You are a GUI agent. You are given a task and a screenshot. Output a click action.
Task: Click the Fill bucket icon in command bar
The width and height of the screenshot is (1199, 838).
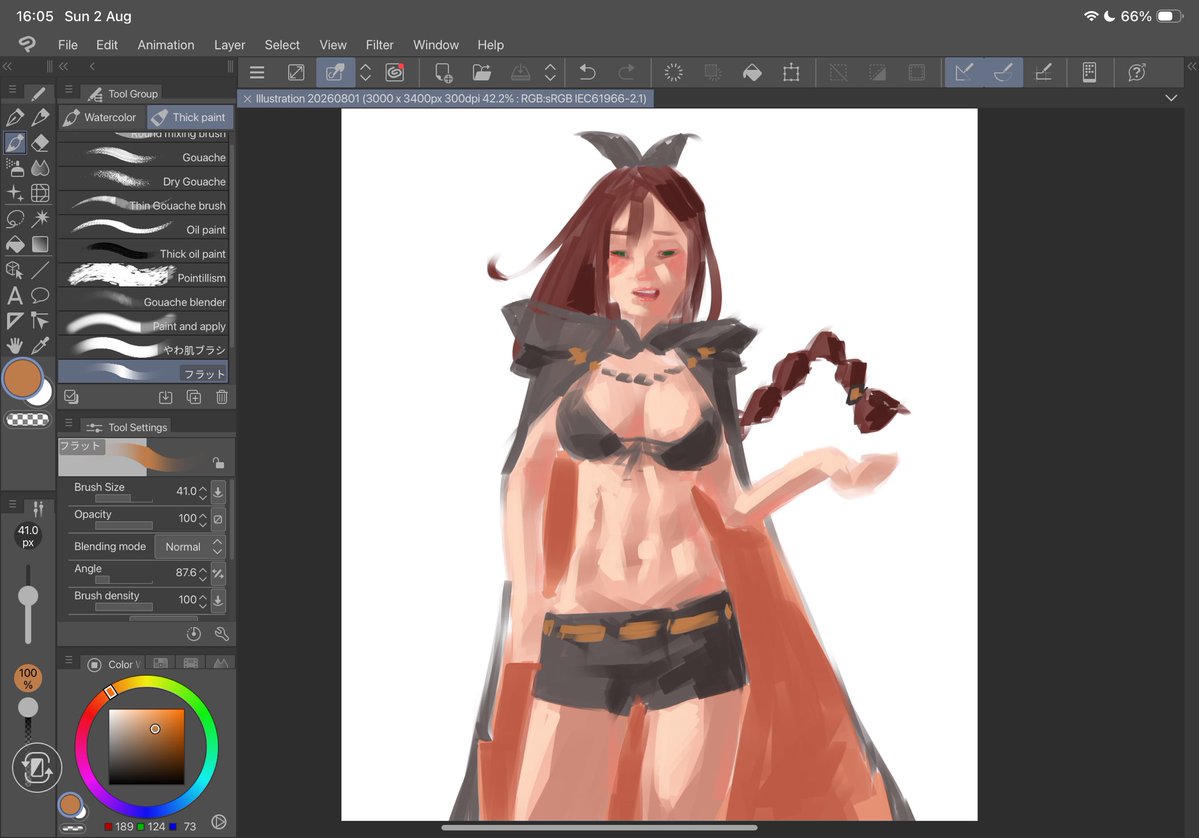(752, 73)
